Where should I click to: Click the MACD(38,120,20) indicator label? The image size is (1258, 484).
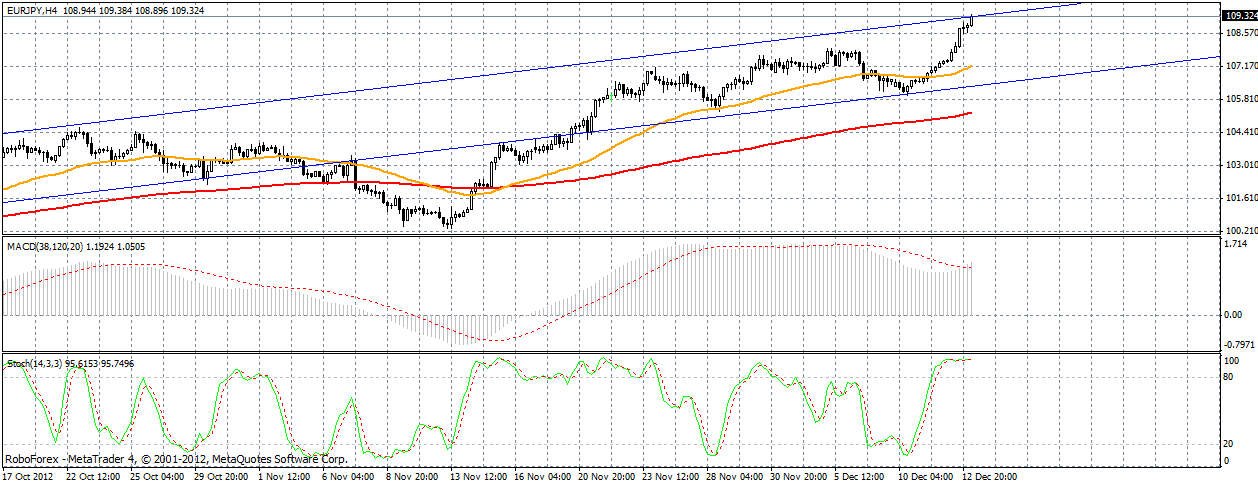[x=46, y=245]
